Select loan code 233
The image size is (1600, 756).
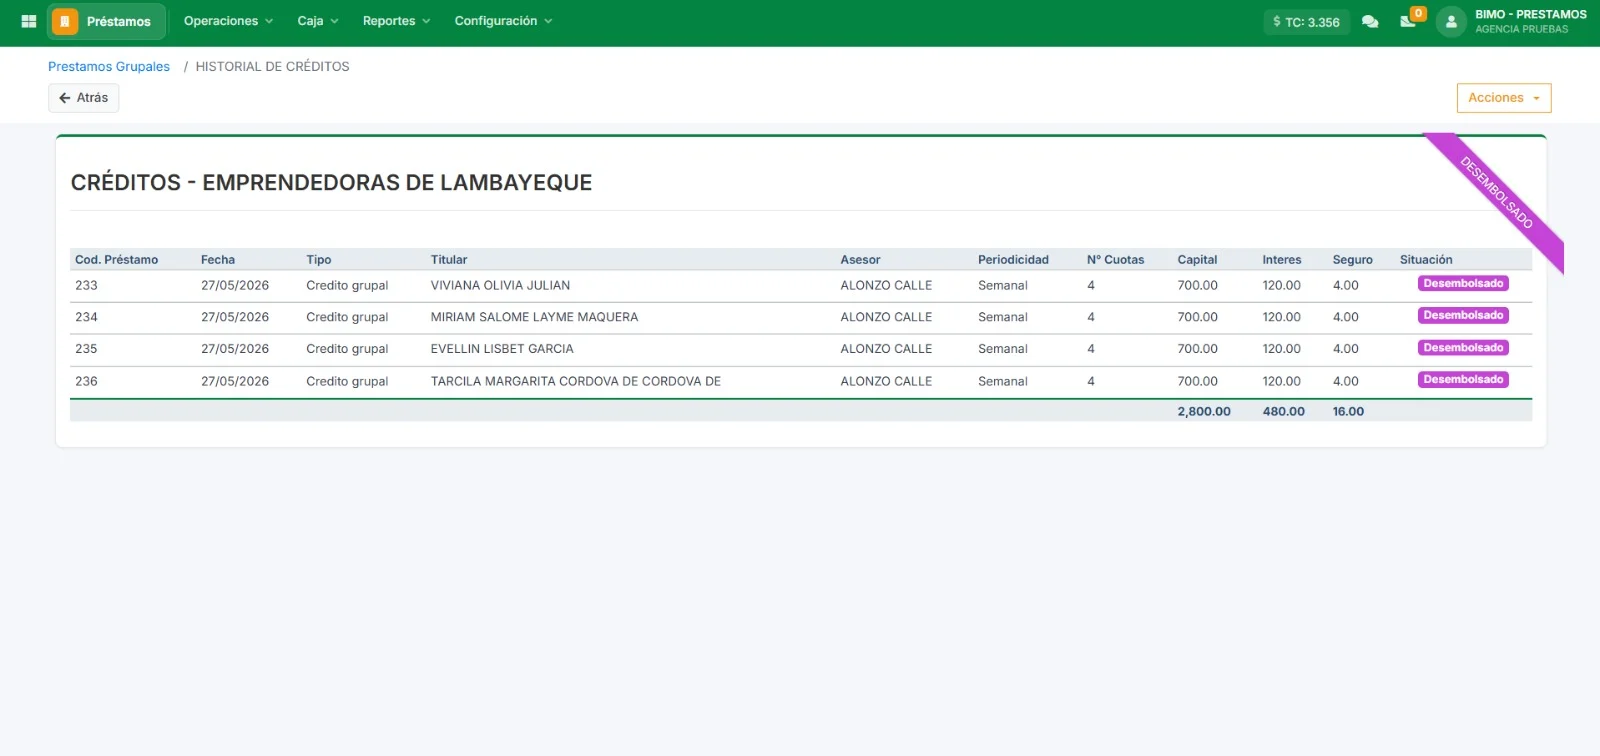86,286
